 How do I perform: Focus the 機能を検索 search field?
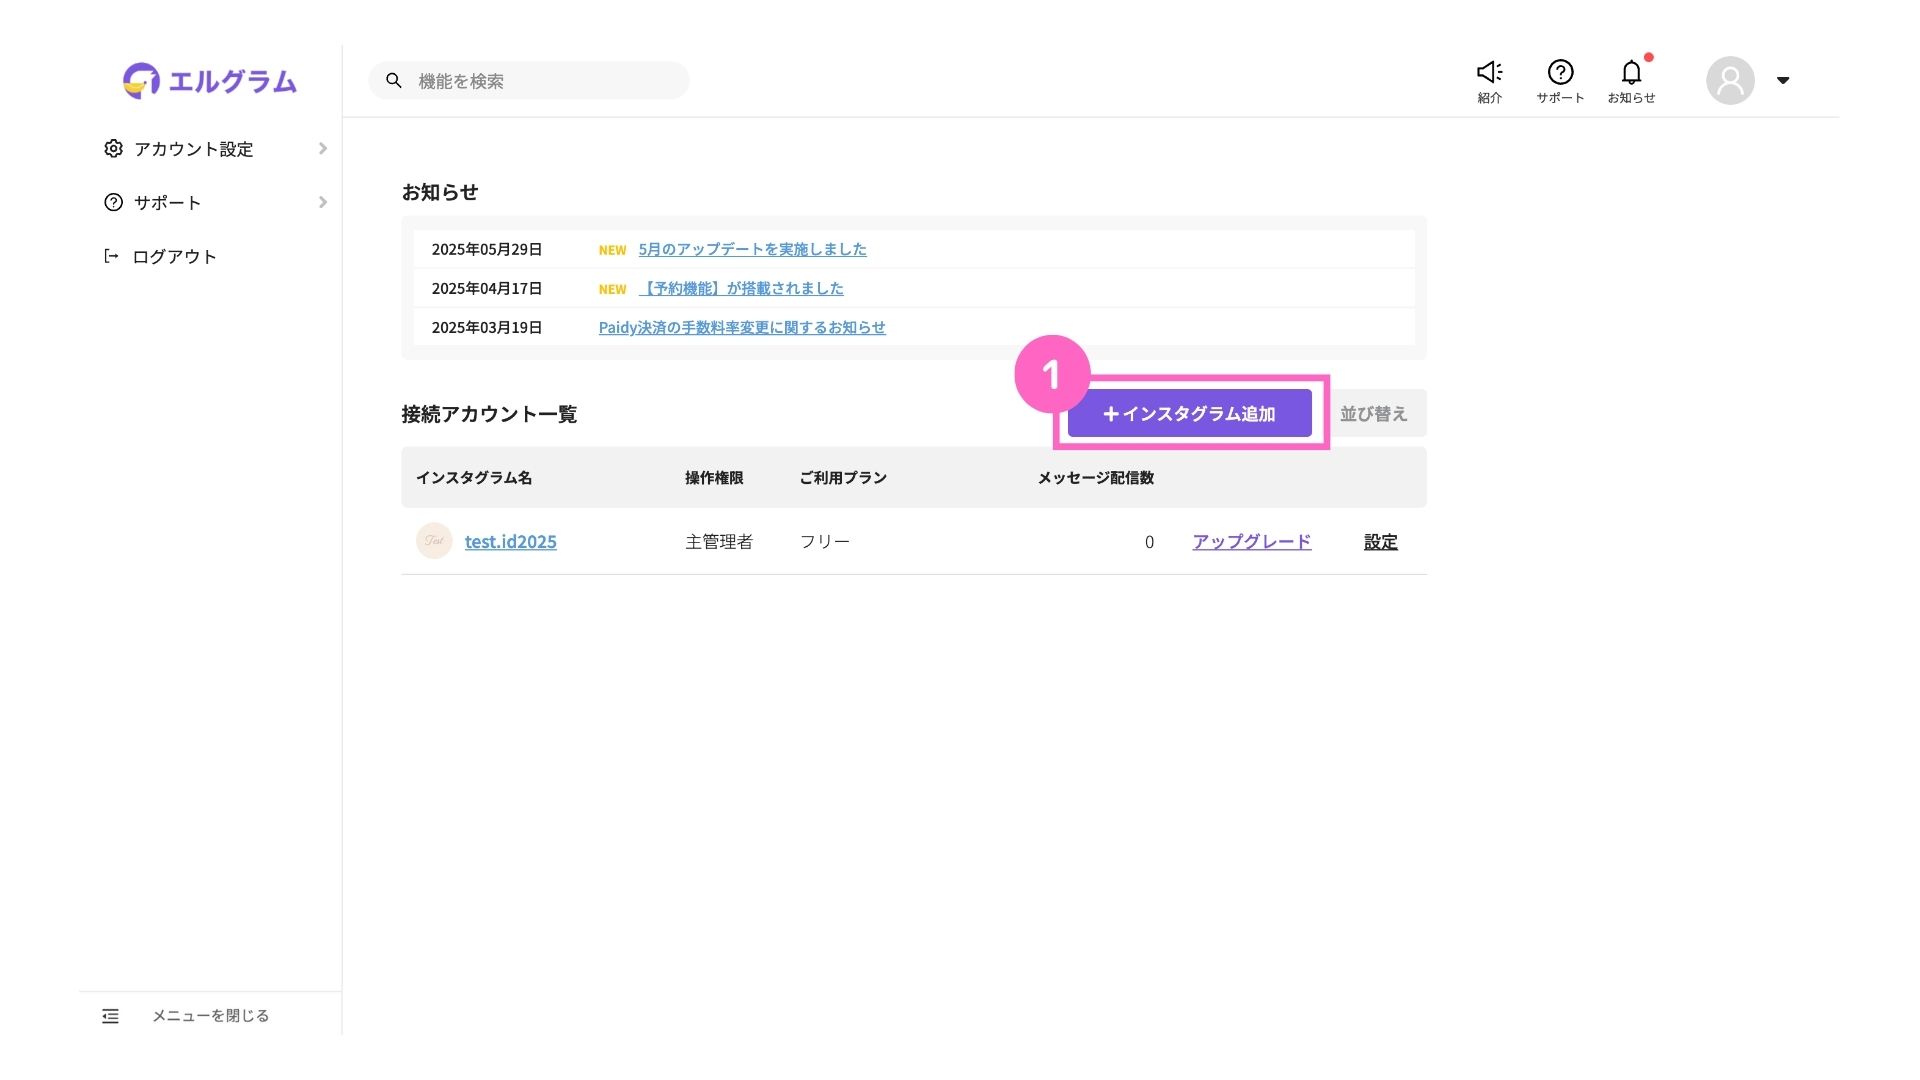[529, 81]
